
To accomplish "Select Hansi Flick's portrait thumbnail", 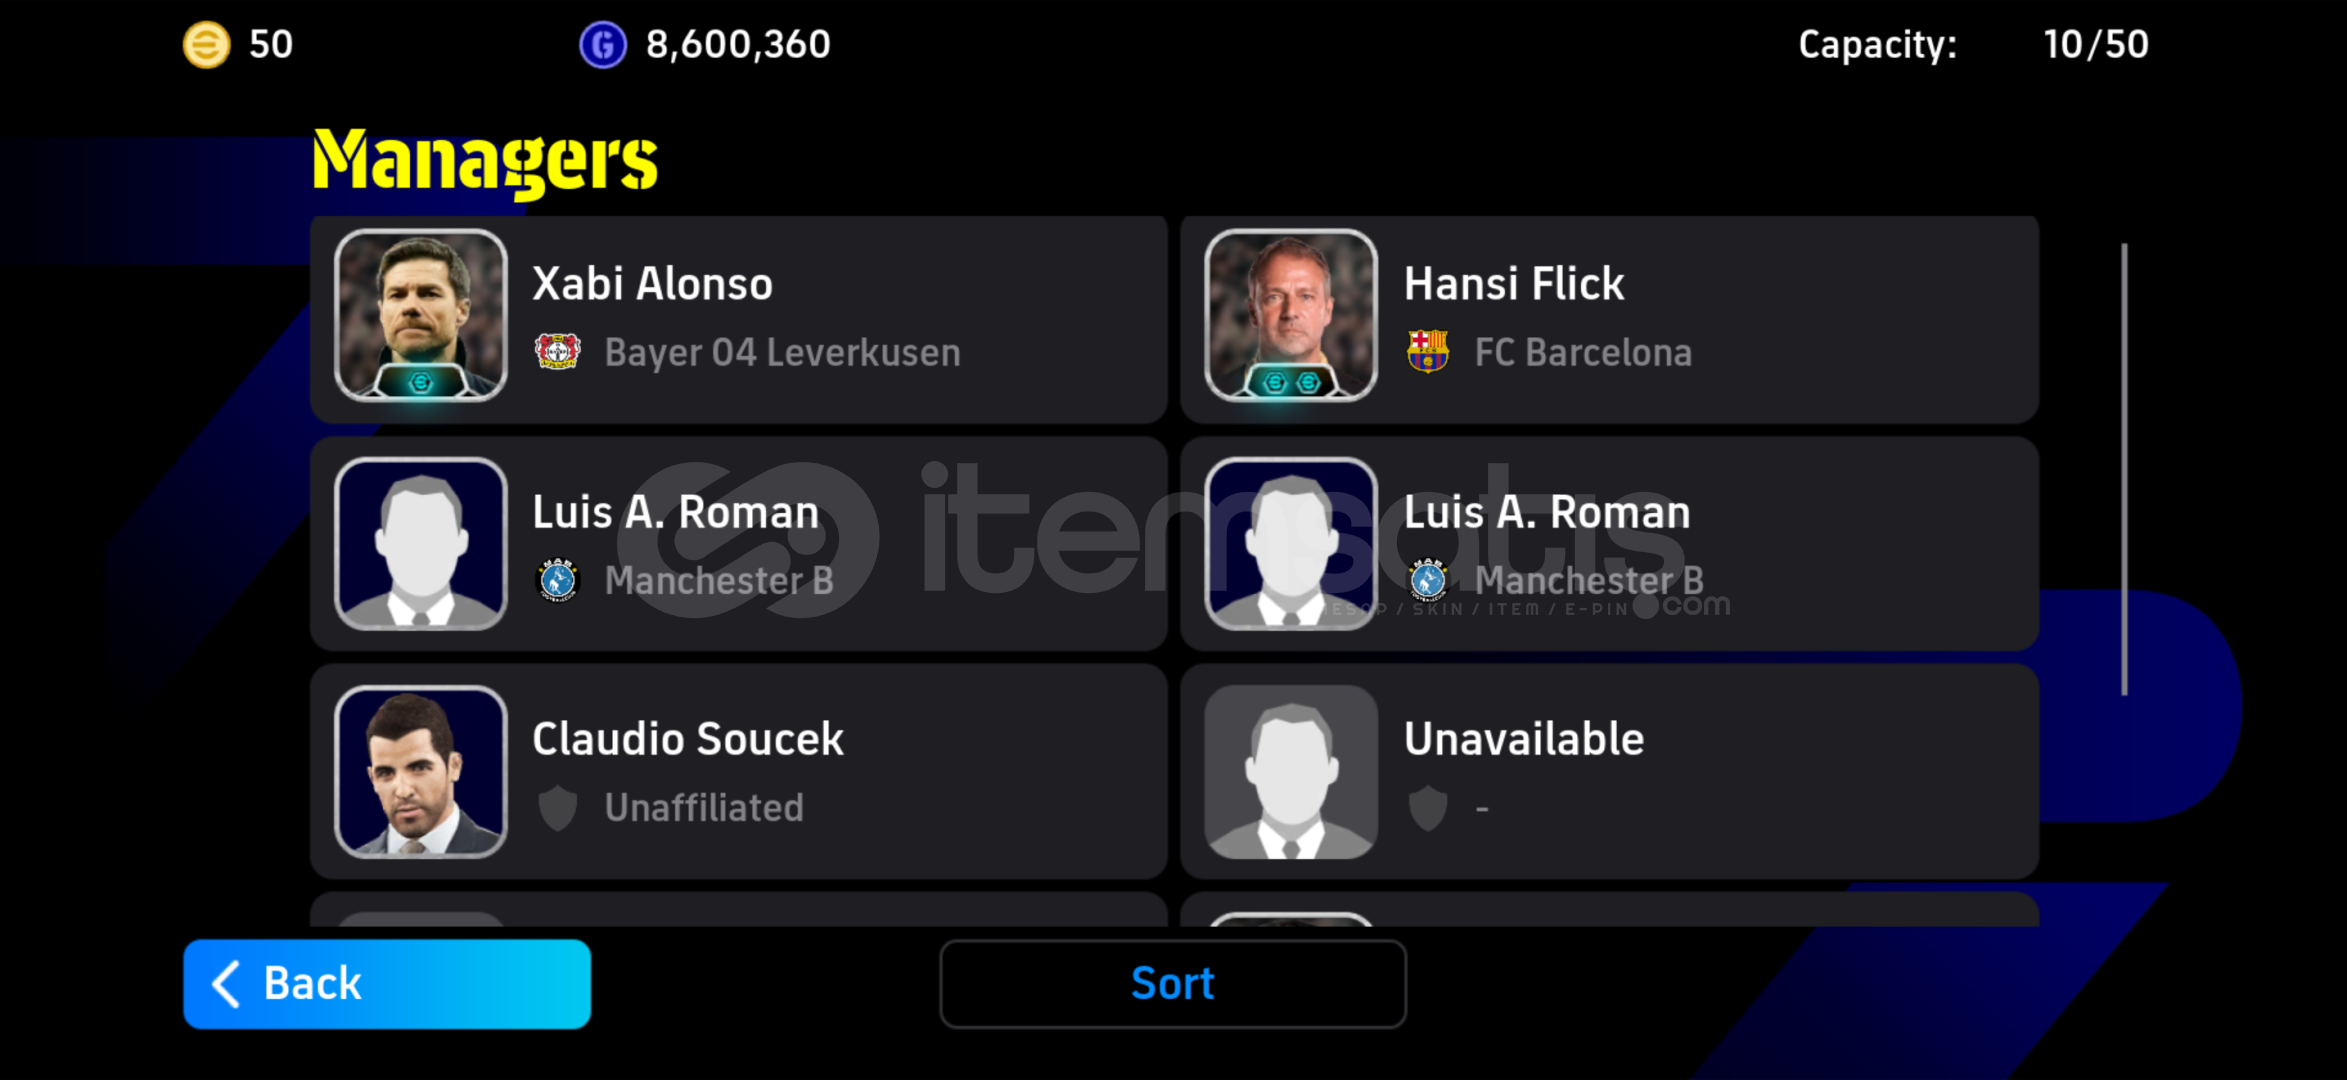I will (x=1291, y=316).
